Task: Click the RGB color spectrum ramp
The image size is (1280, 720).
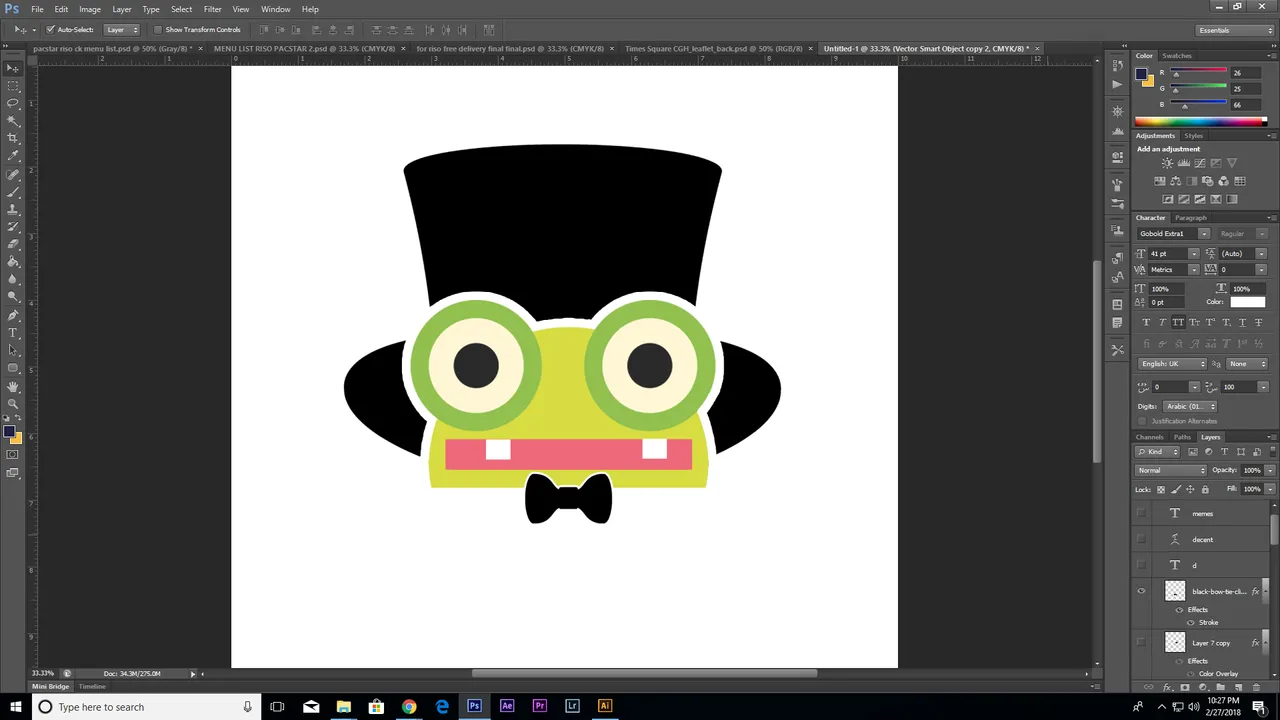Action: pos(1200,122)
